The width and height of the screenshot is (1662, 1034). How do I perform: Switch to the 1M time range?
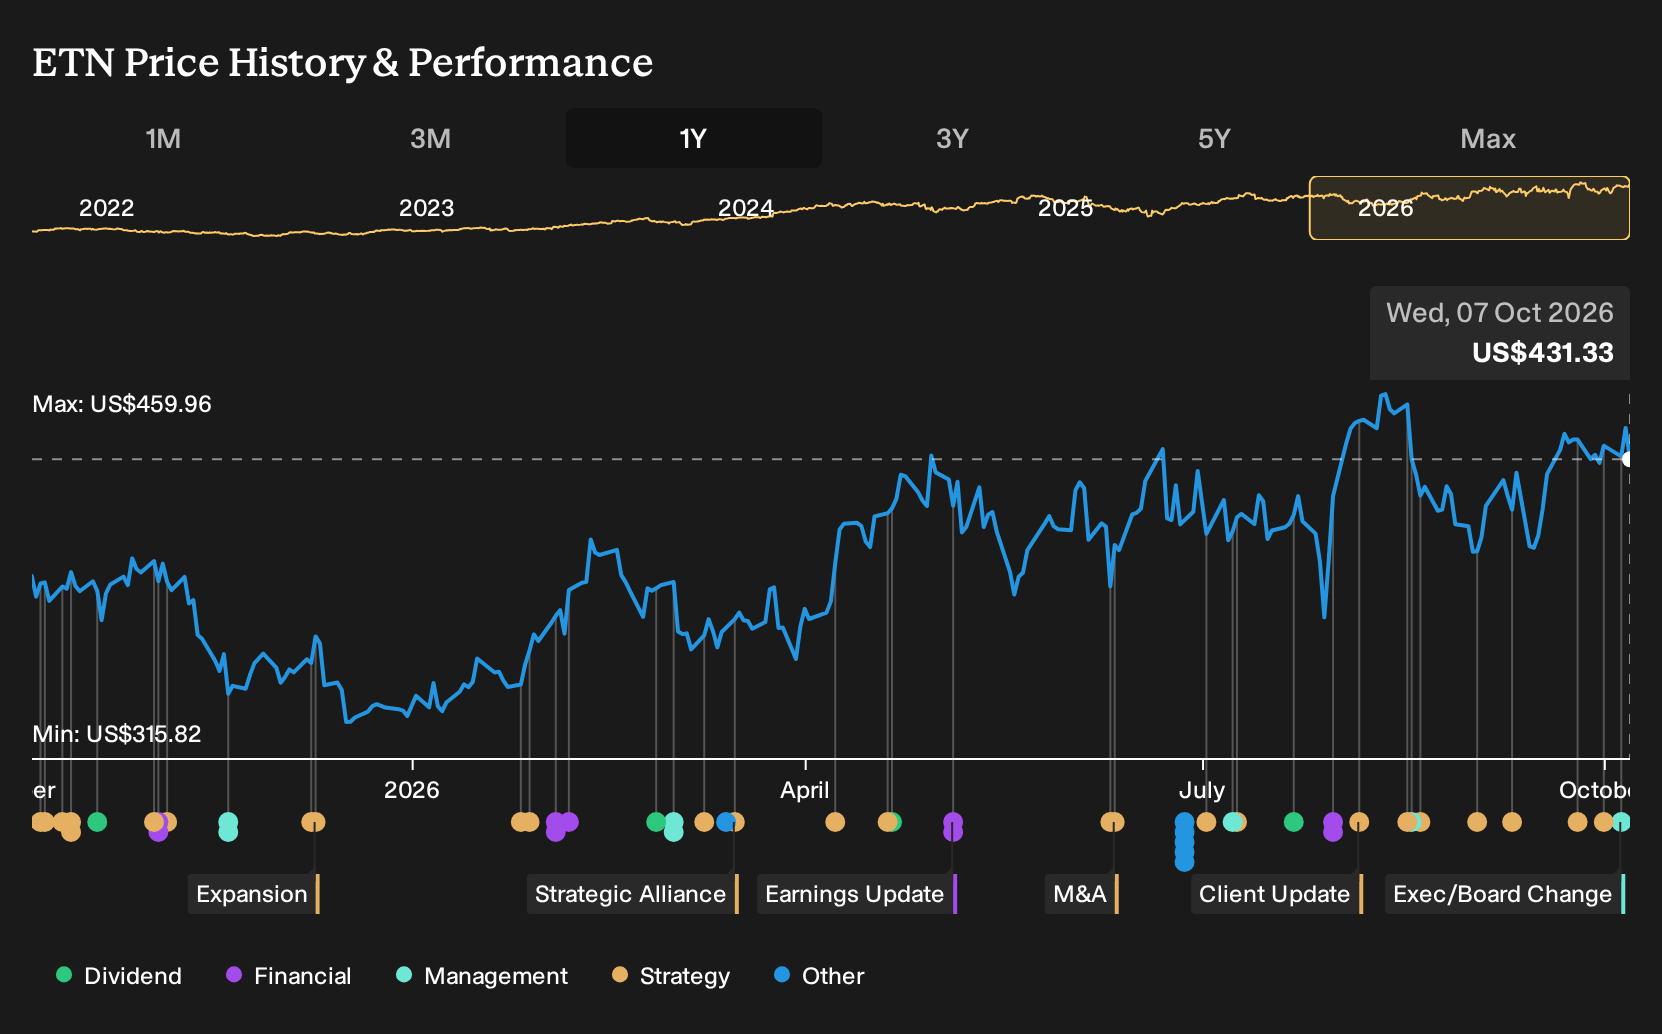click(163, 138)
